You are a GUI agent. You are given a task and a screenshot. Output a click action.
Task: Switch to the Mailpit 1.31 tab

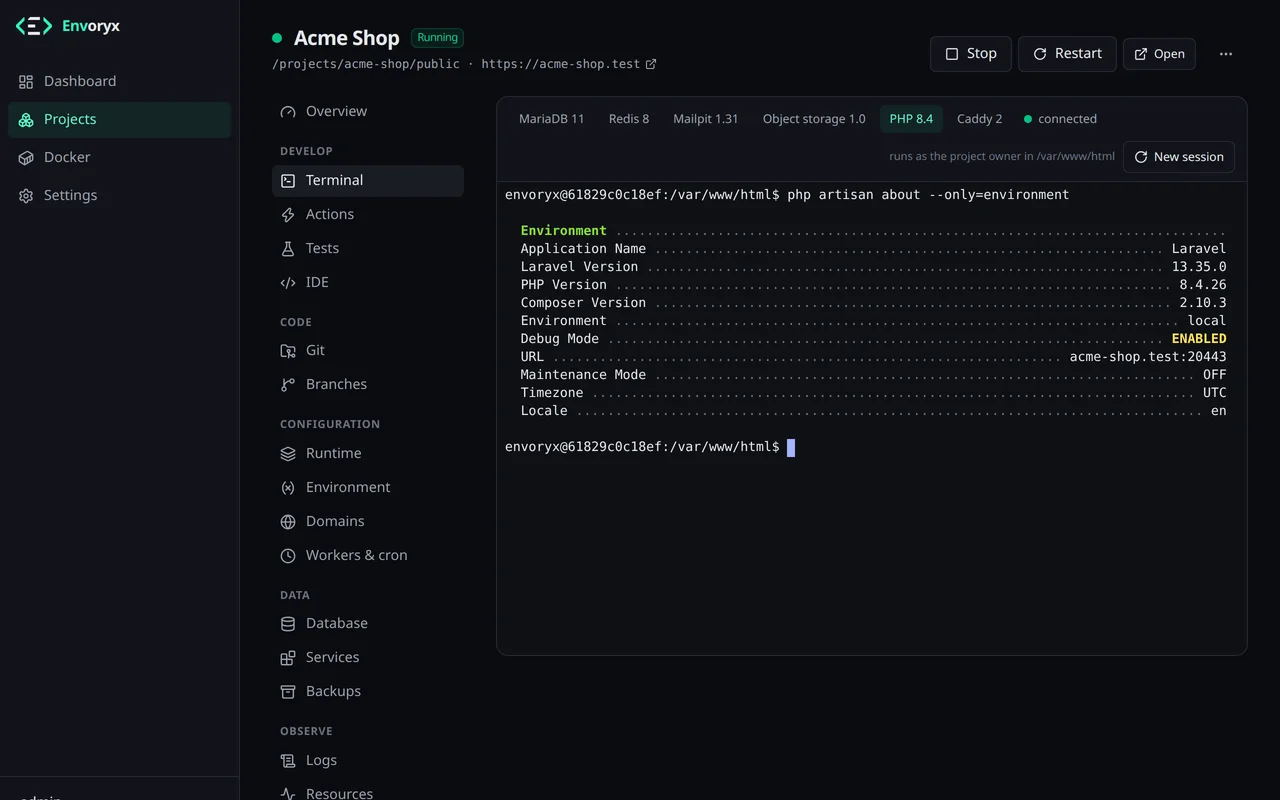(706, 119)
